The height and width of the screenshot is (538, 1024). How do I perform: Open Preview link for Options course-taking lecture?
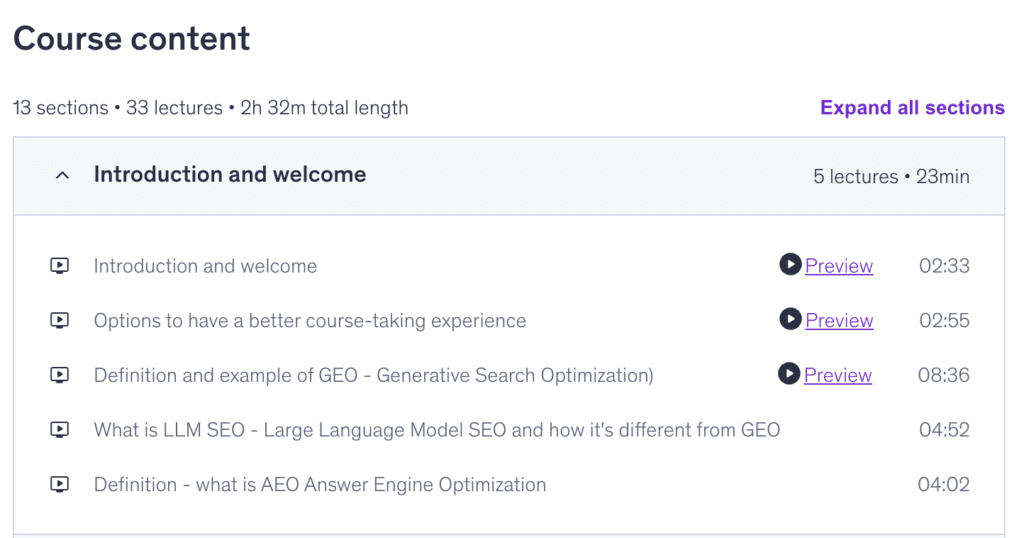839,321
